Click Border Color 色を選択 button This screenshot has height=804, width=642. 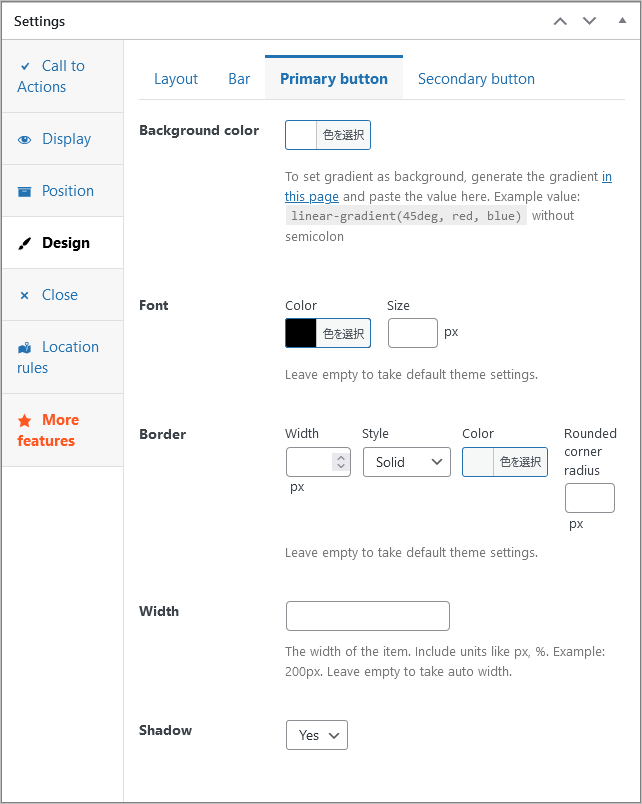coord(520,462)
